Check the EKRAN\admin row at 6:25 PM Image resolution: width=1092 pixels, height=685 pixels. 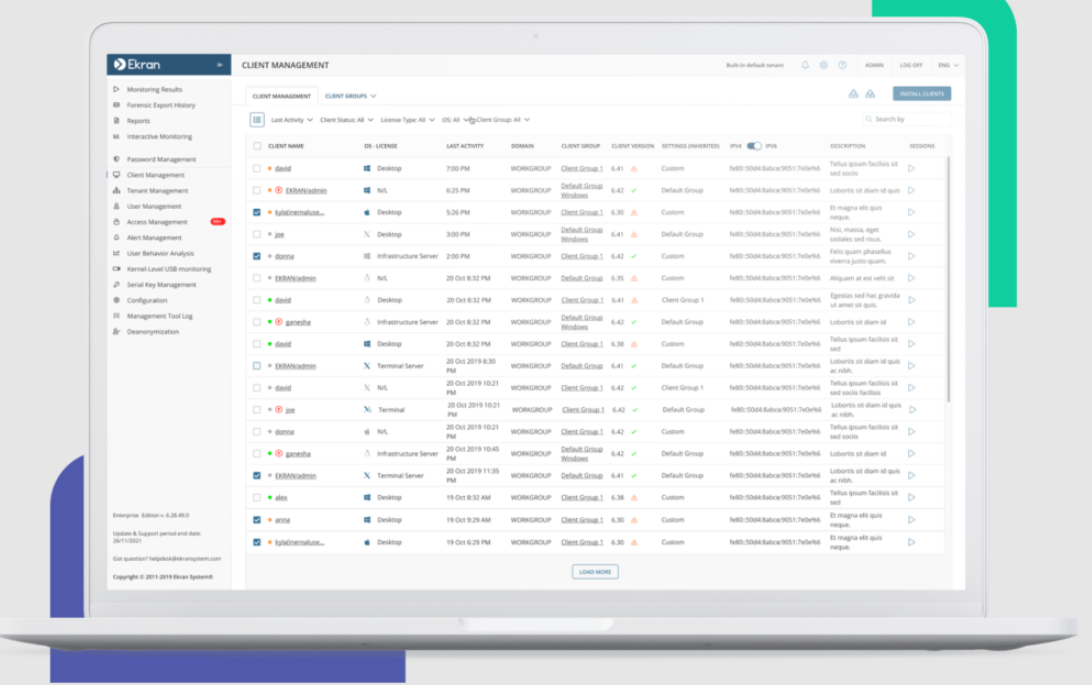tap(257, 190)
